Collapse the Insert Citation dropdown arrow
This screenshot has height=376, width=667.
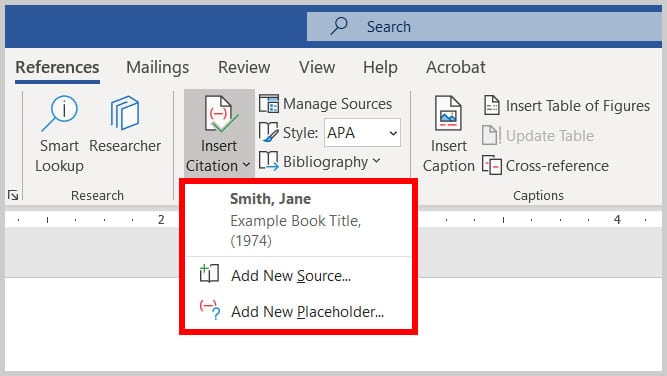click(x=246, y=165)
